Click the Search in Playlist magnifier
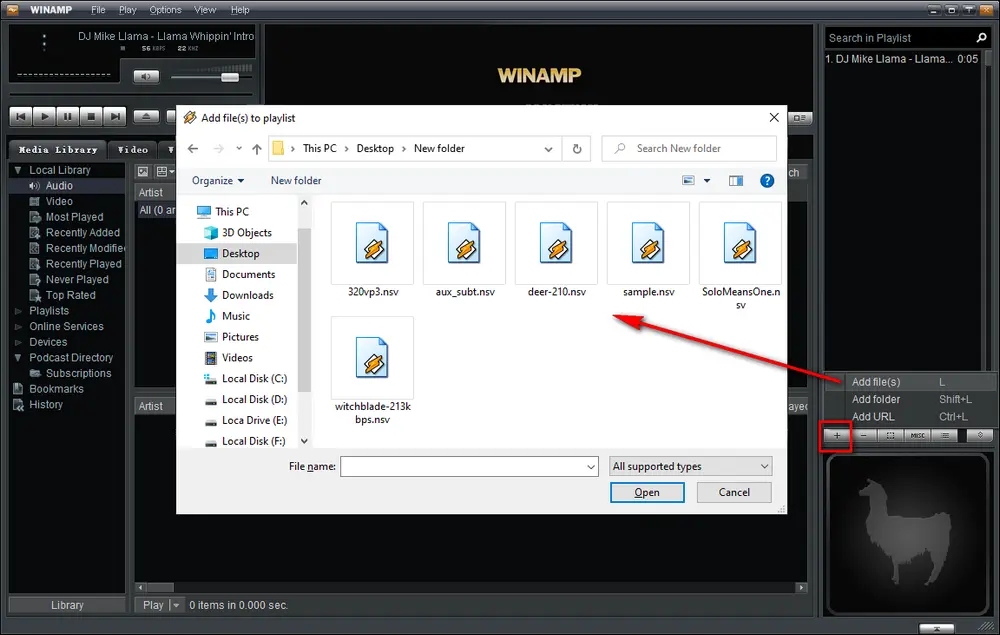Screen dimensions: 1000x635 [x=982, y=38]
